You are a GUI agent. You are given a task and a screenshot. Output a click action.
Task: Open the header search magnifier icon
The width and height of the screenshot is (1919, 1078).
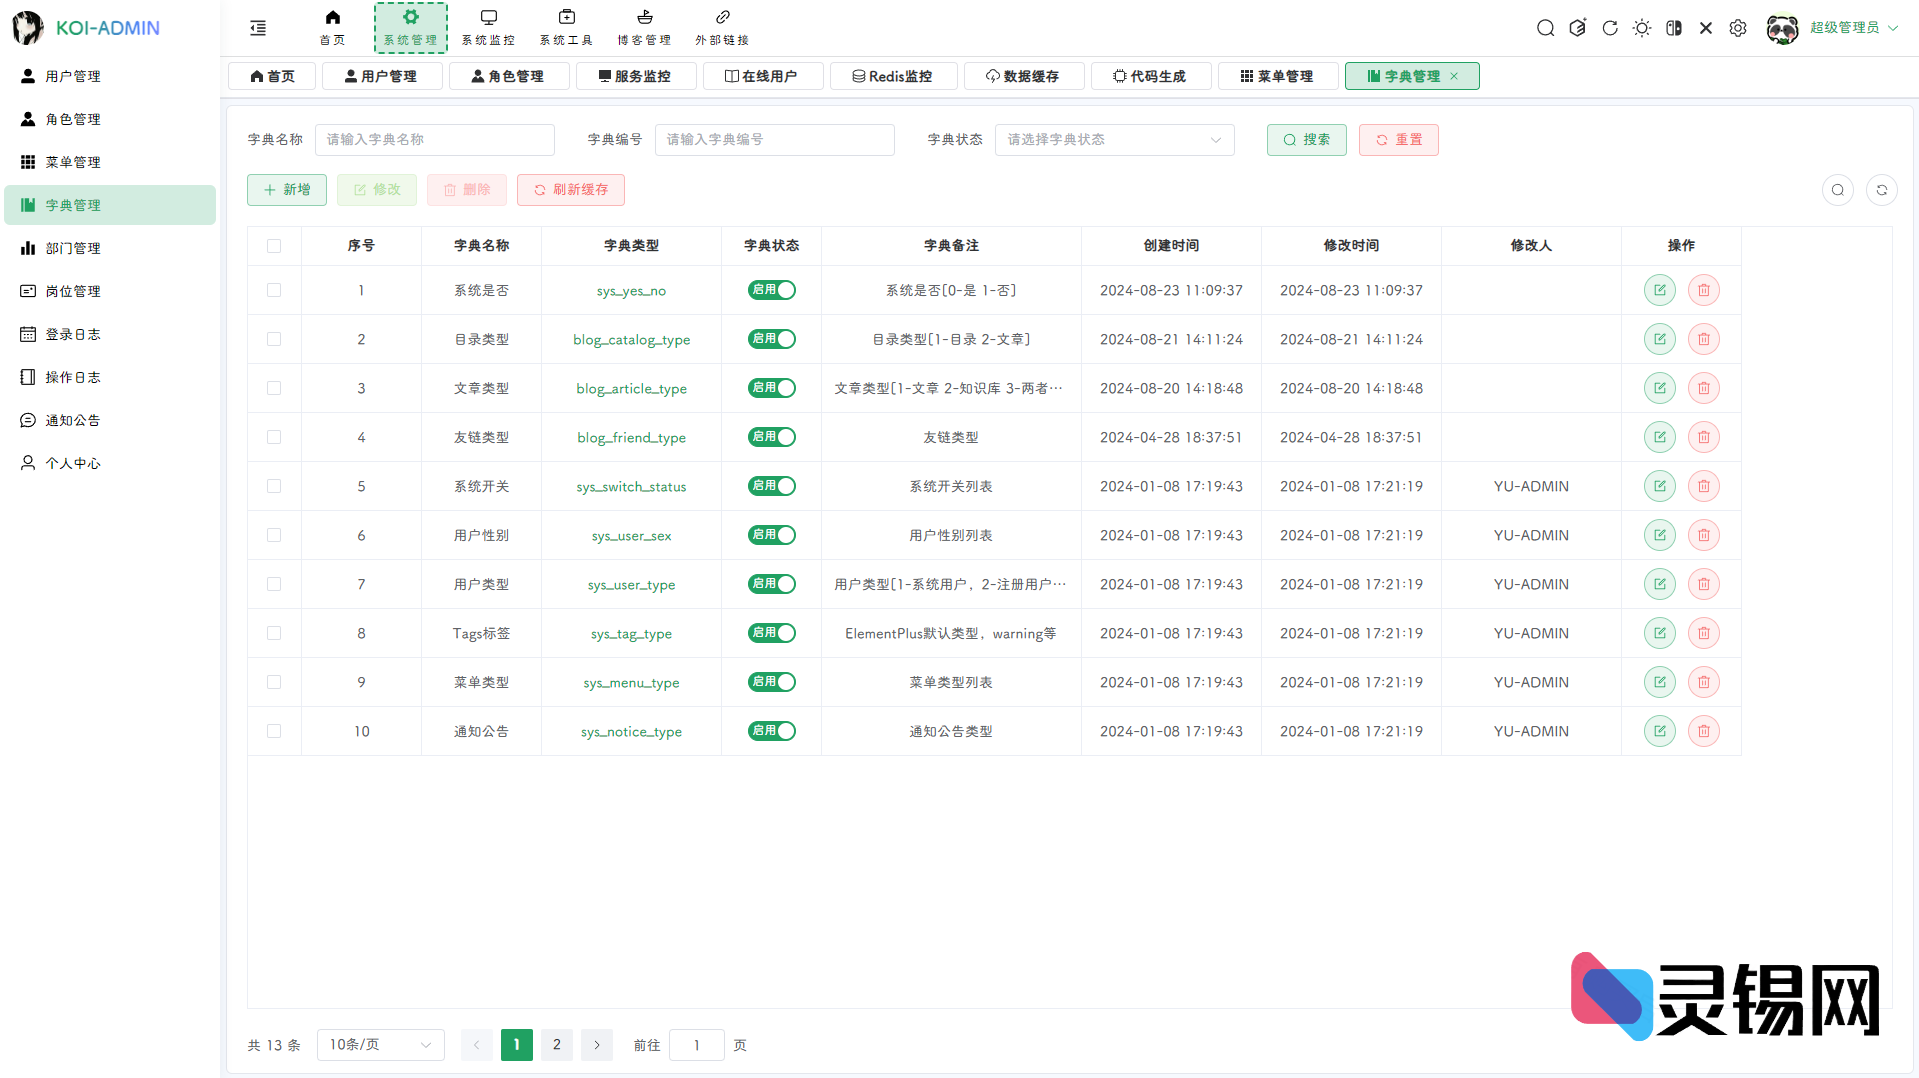1545,28
